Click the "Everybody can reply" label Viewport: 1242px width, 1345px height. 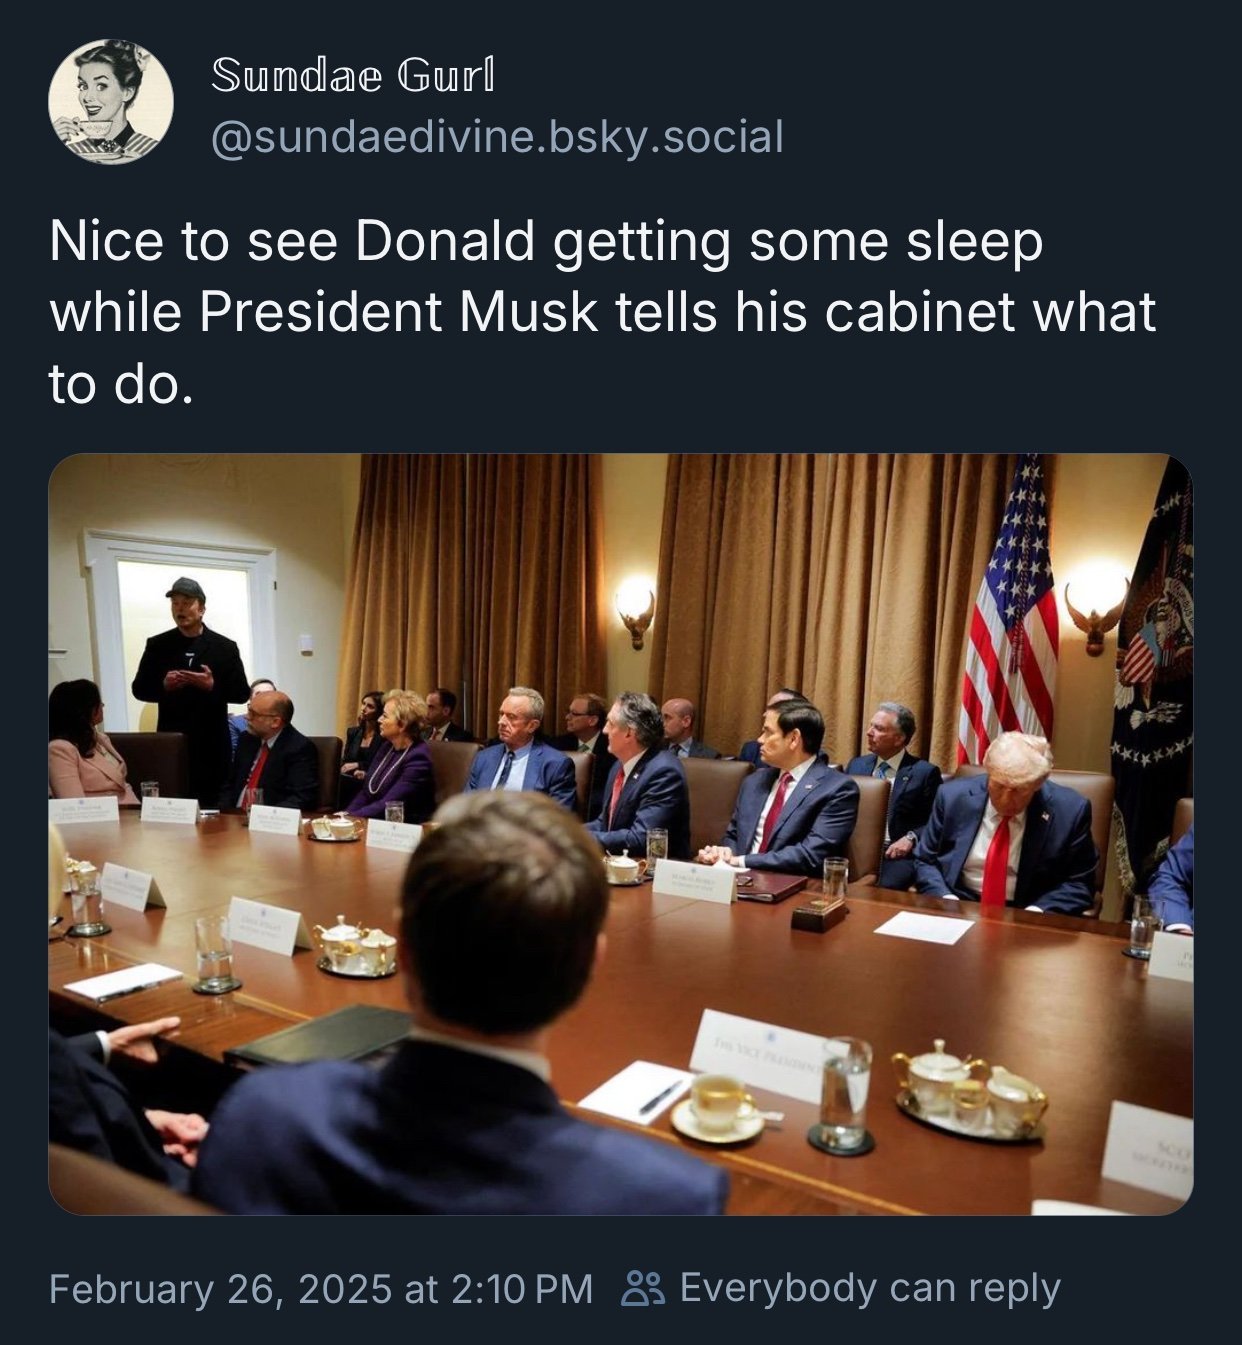869,1288
